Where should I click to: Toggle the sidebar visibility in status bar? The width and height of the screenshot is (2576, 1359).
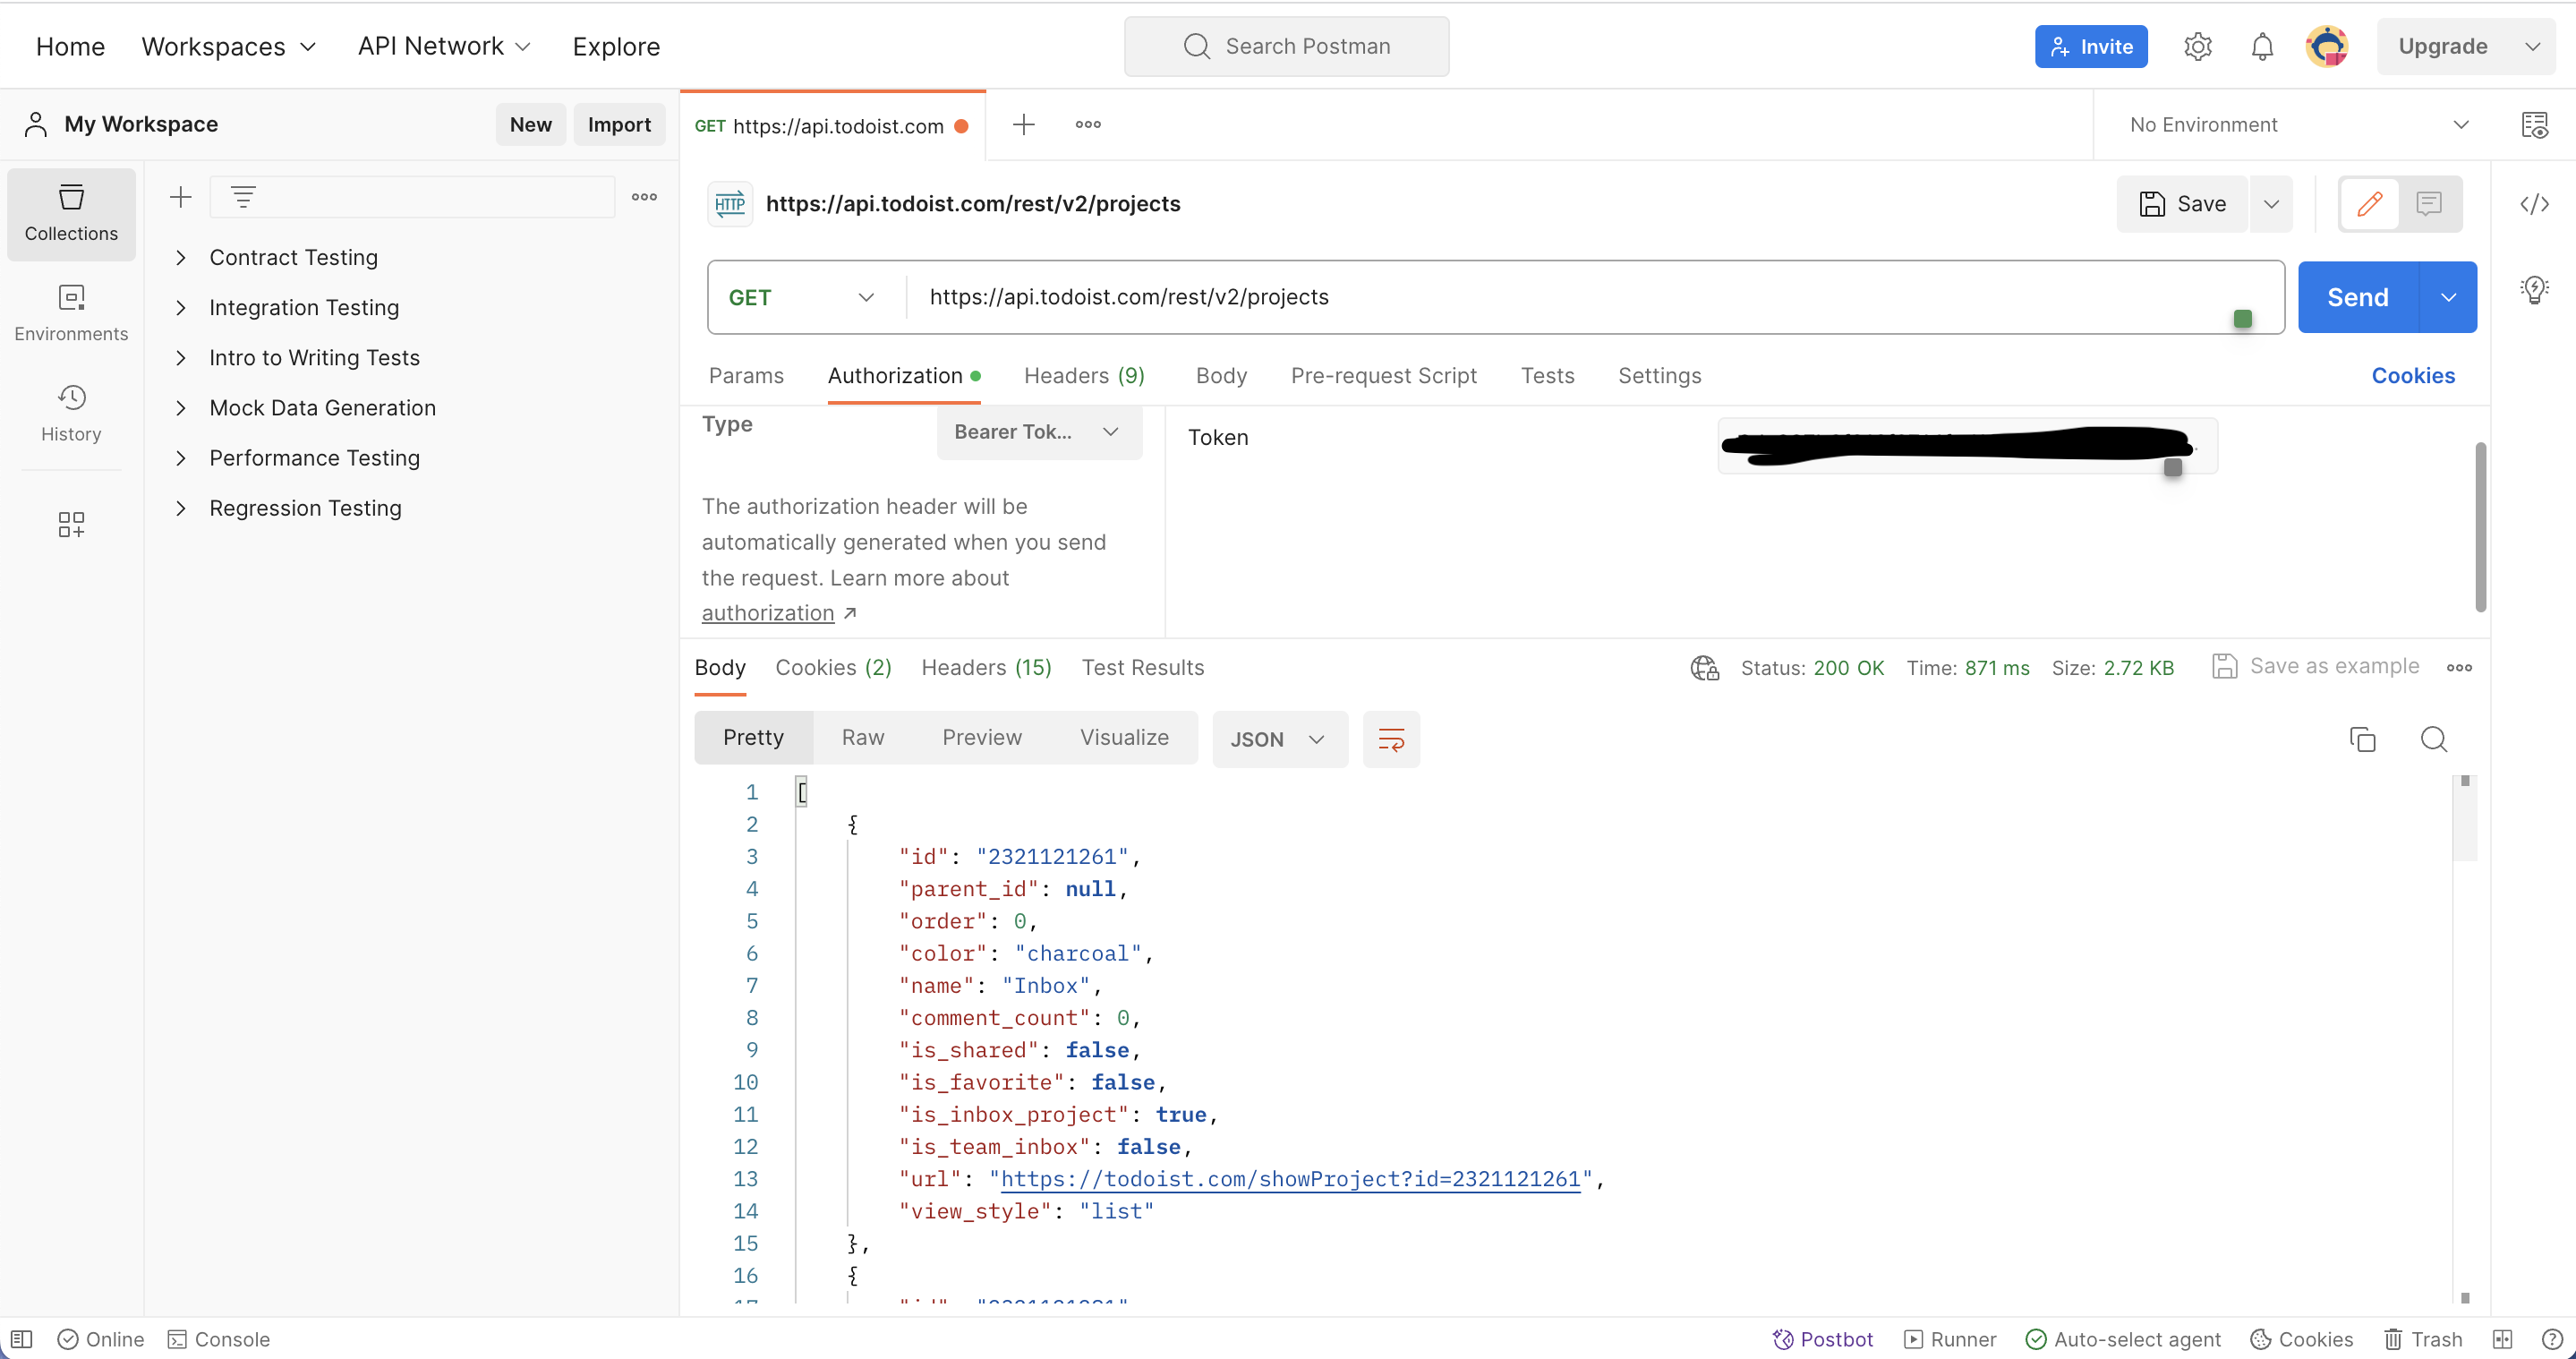pyautogui.click(x=21, y=1339)
